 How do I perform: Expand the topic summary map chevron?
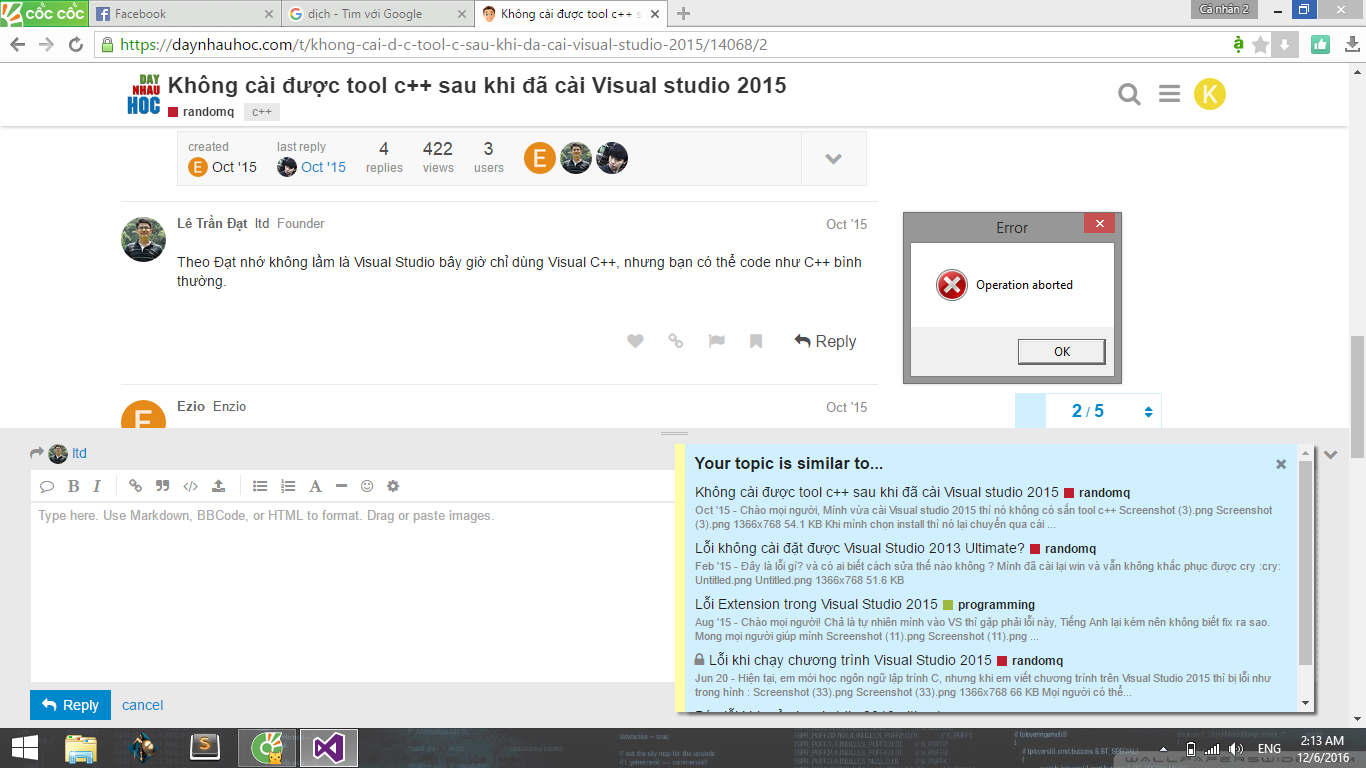pyautogui.click(x=833, y=159)
